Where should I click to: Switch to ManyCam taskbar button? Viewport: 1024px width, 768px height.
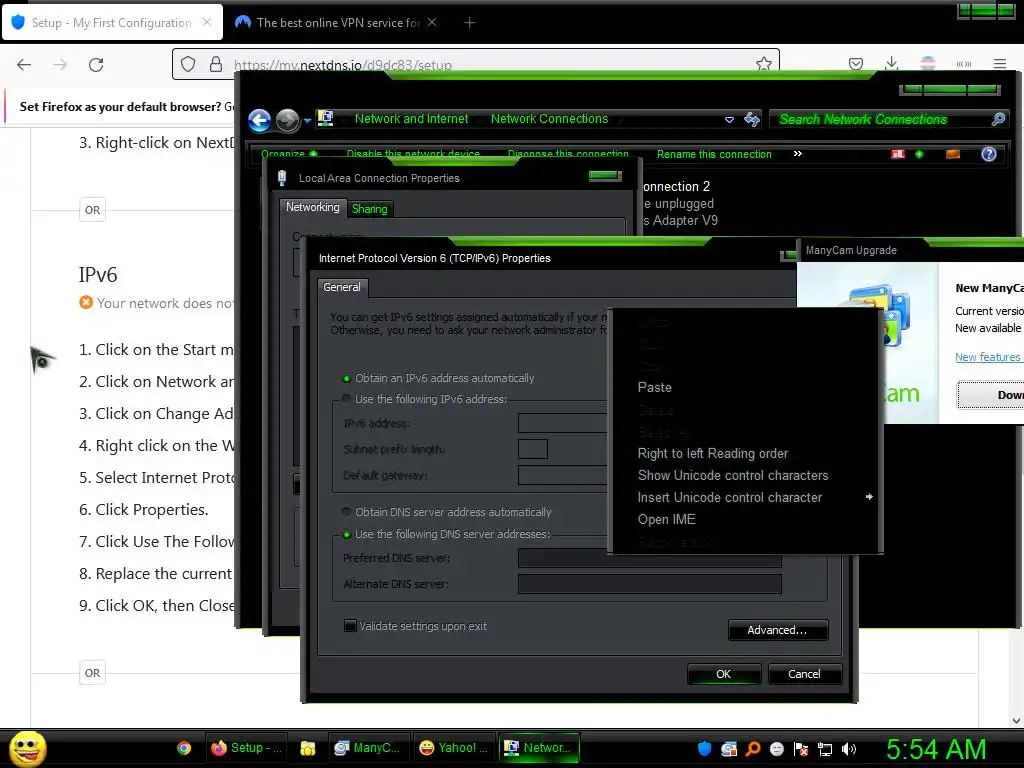(x=368, y=748)
